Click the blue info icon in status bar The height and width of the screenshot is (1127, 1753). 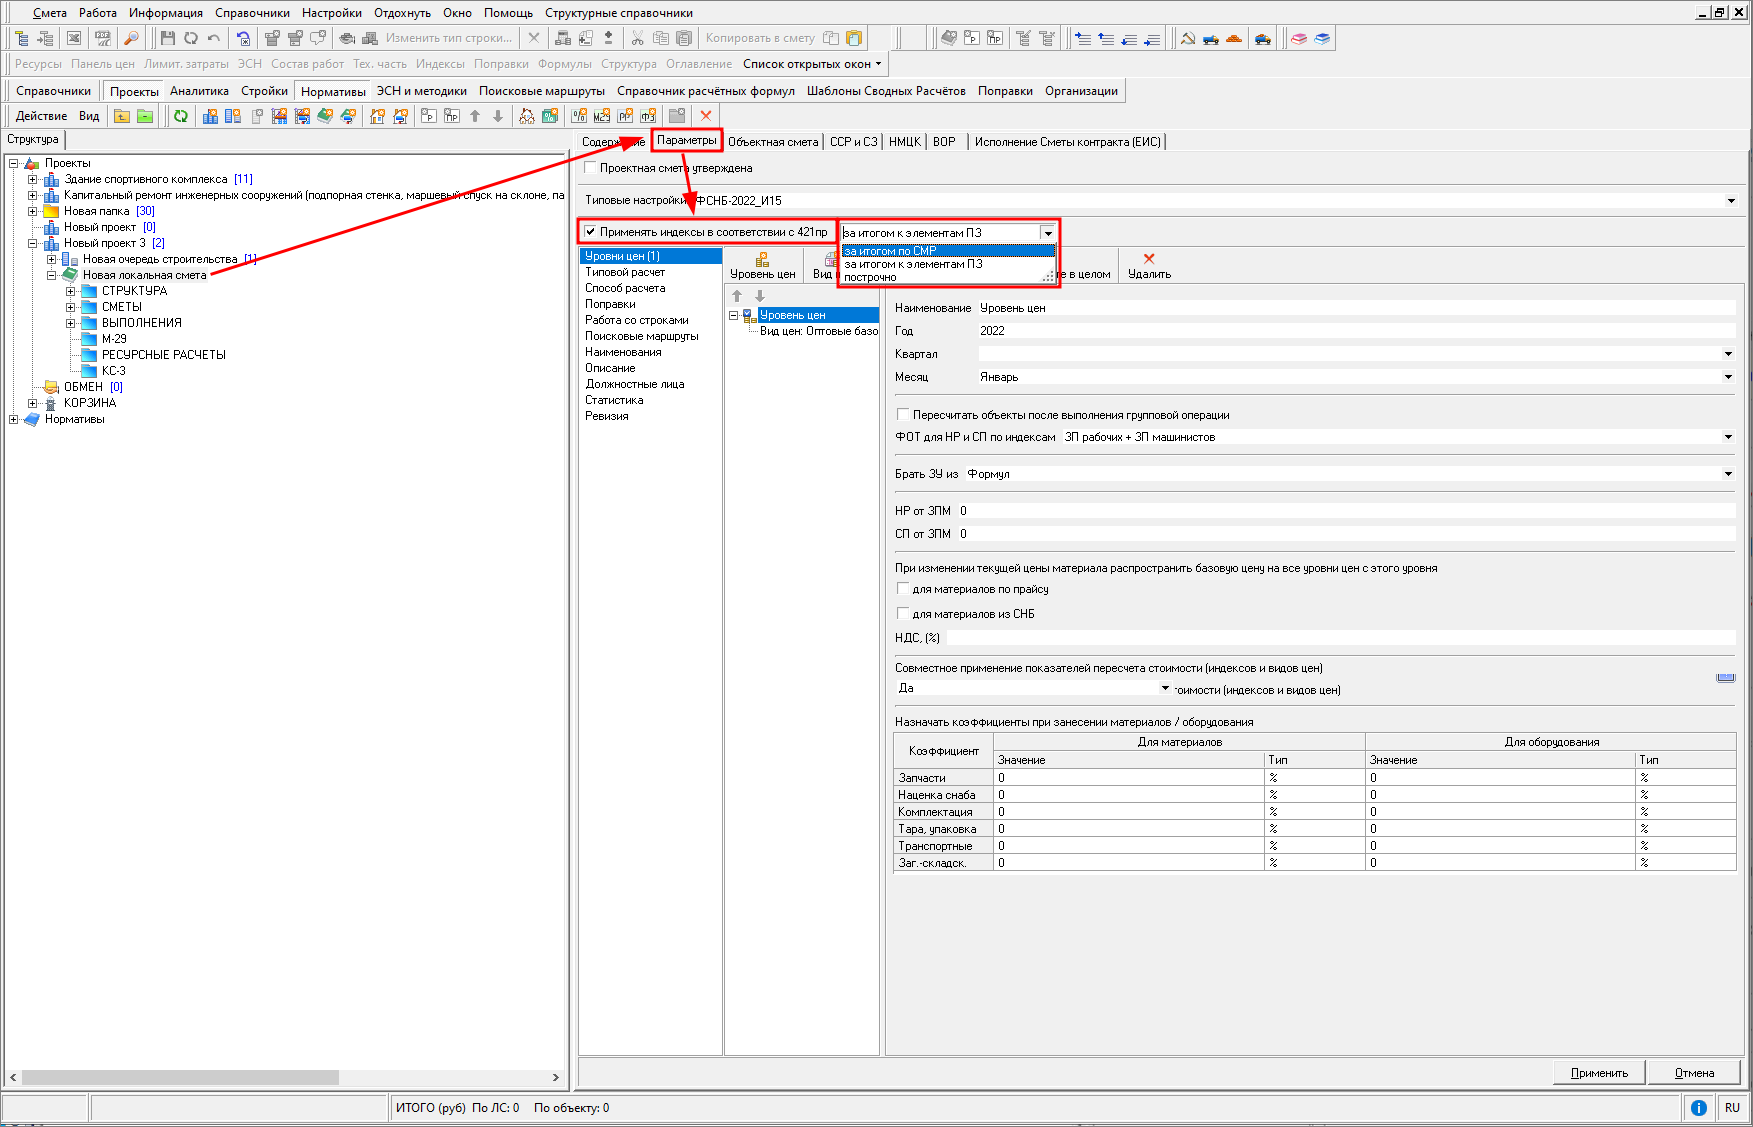pyautogui.click(x=1698, y=1108)
